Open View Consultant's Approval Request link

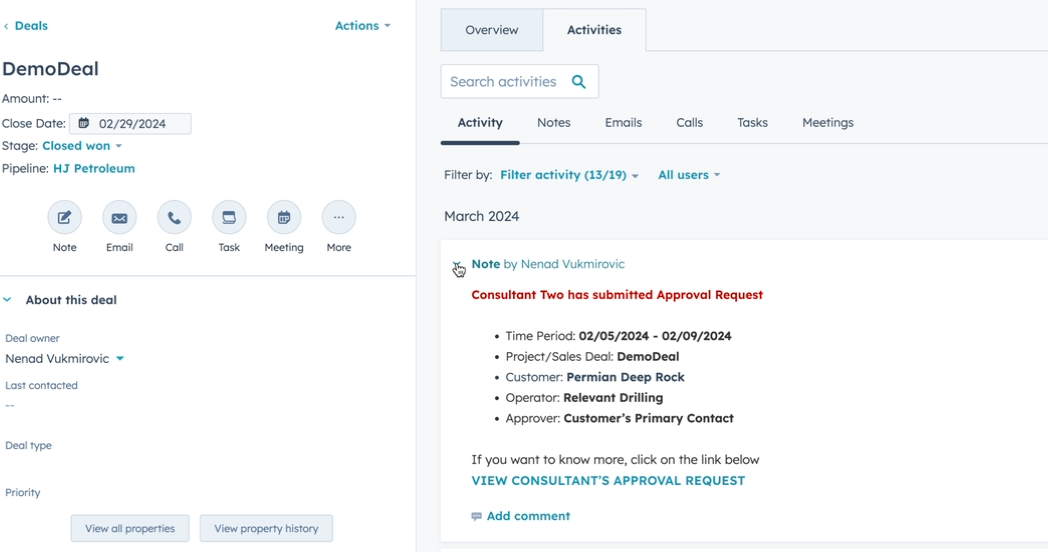click(608, 481)
